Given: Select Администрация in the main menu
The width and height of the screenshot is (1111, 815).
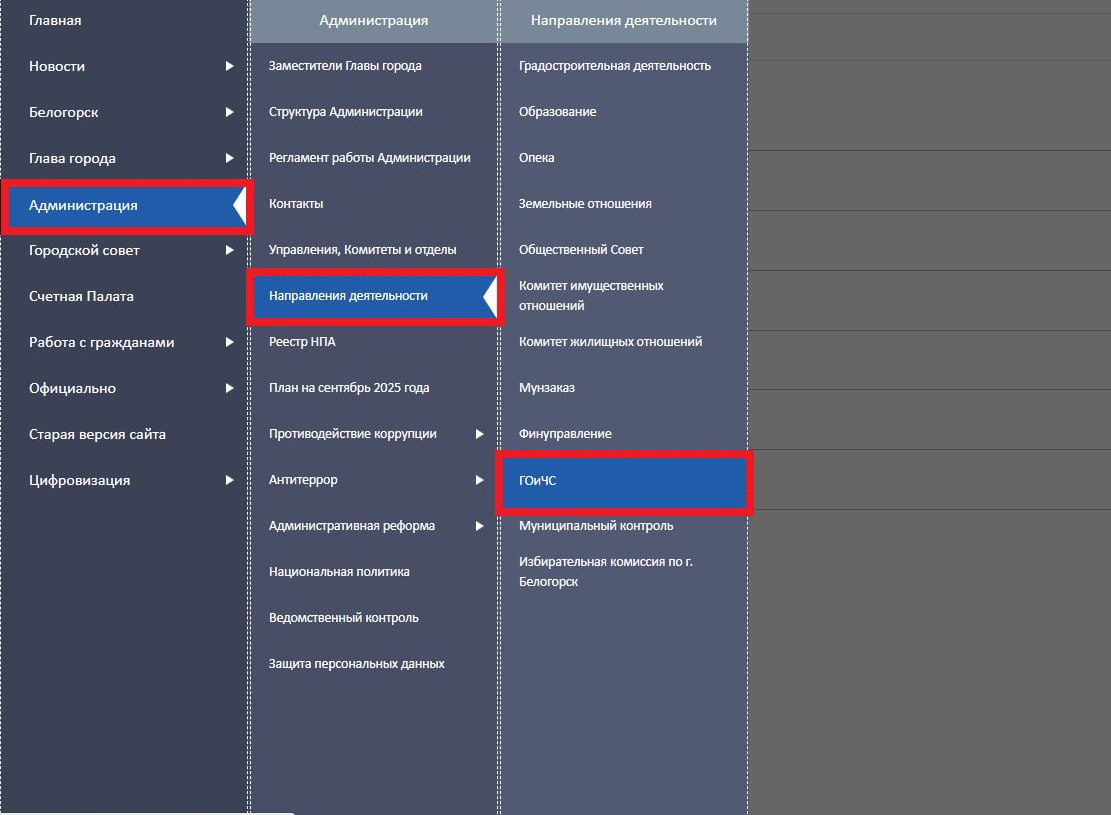Looking at the screenshot, I should click(84, 206).
